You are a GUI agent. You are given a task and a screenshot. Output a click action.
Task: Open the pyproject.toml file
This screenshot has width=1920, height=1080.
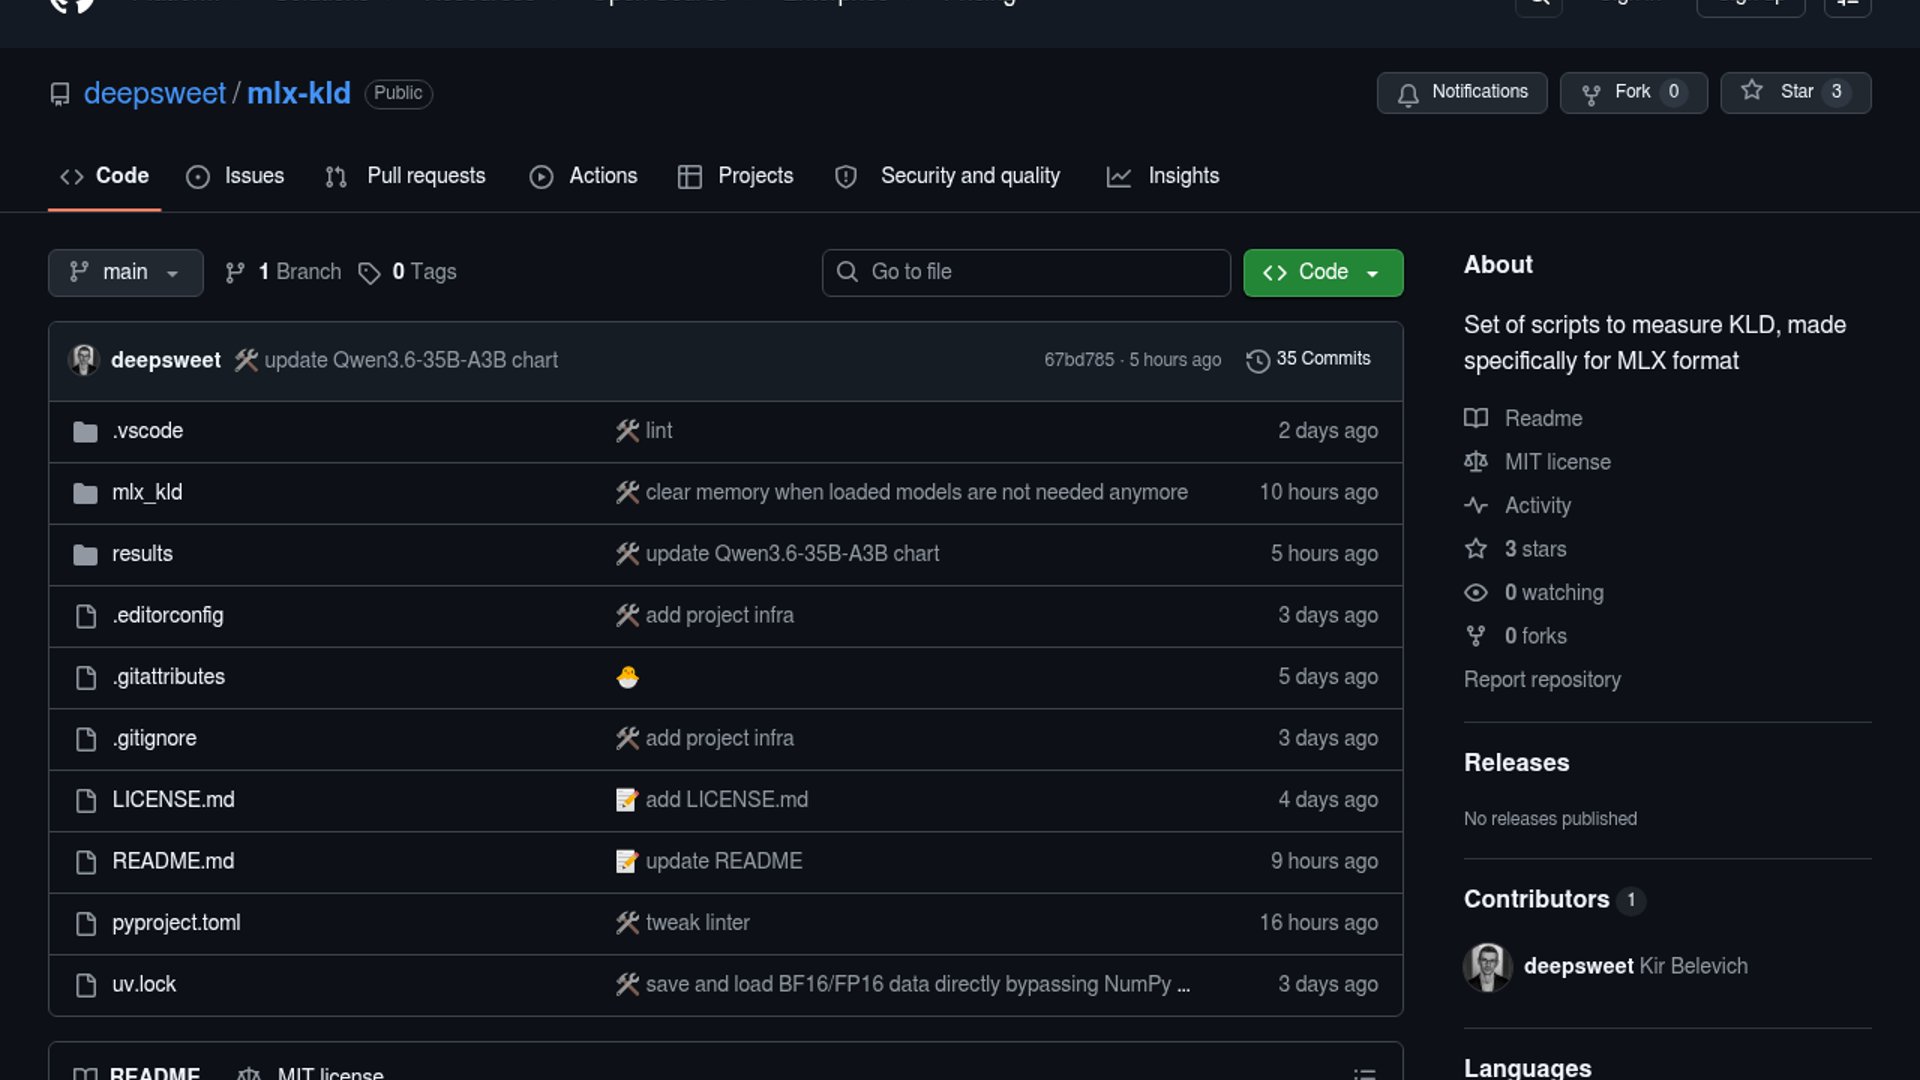(176, 922)
